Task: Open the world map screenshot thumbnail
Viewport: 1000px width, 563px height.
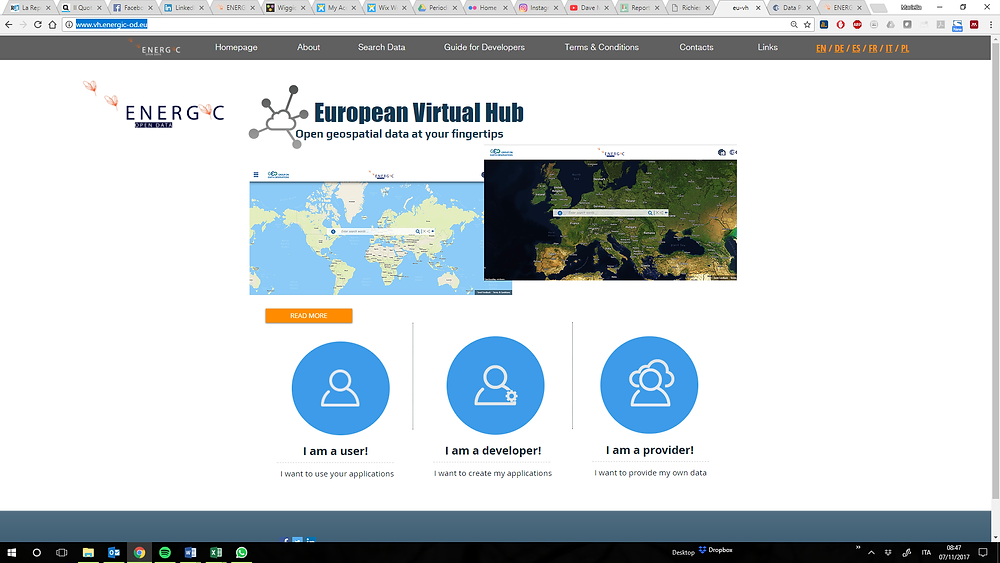Action: (x=367, y=232)
